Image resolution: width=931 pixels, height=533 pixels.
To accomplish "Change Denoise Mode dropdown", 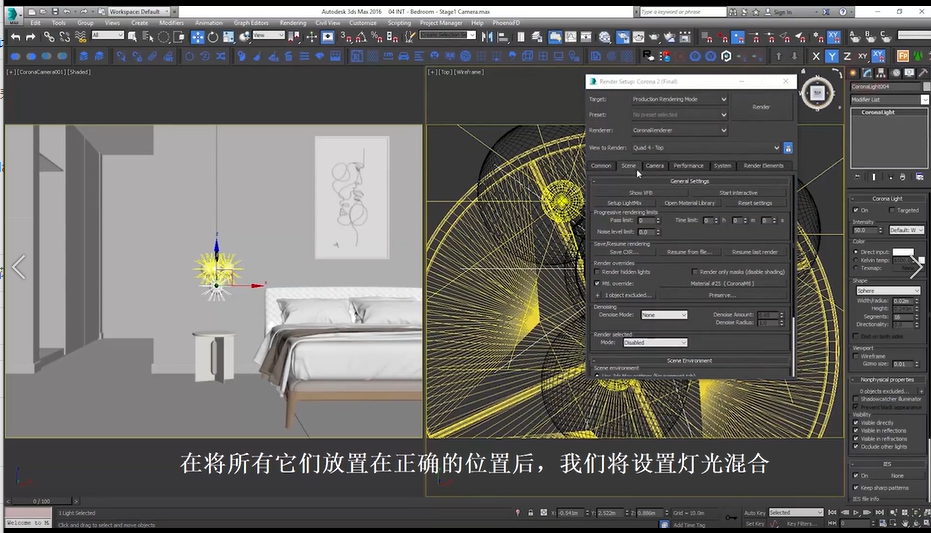I will coord(664,315).
